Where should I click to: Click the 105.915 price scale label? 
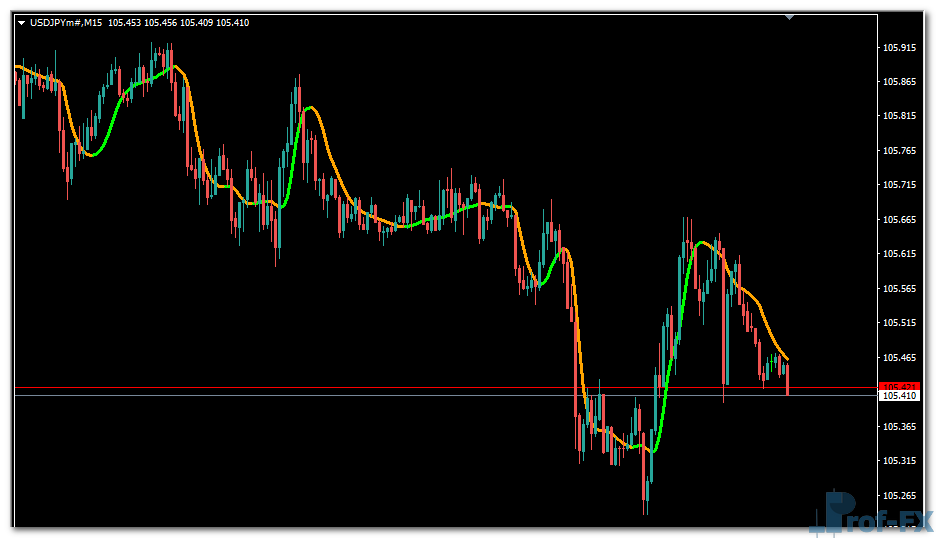click(x=901, y=47)
